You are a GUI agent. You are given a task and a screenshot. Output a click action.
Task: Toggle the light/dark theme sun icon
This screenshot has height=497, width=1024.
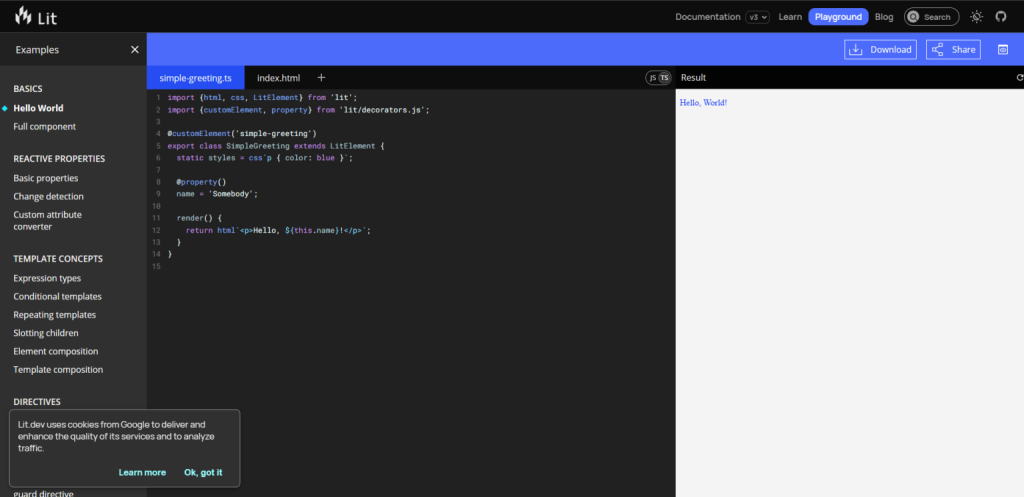pyautogui.click(x=976, y=16)
